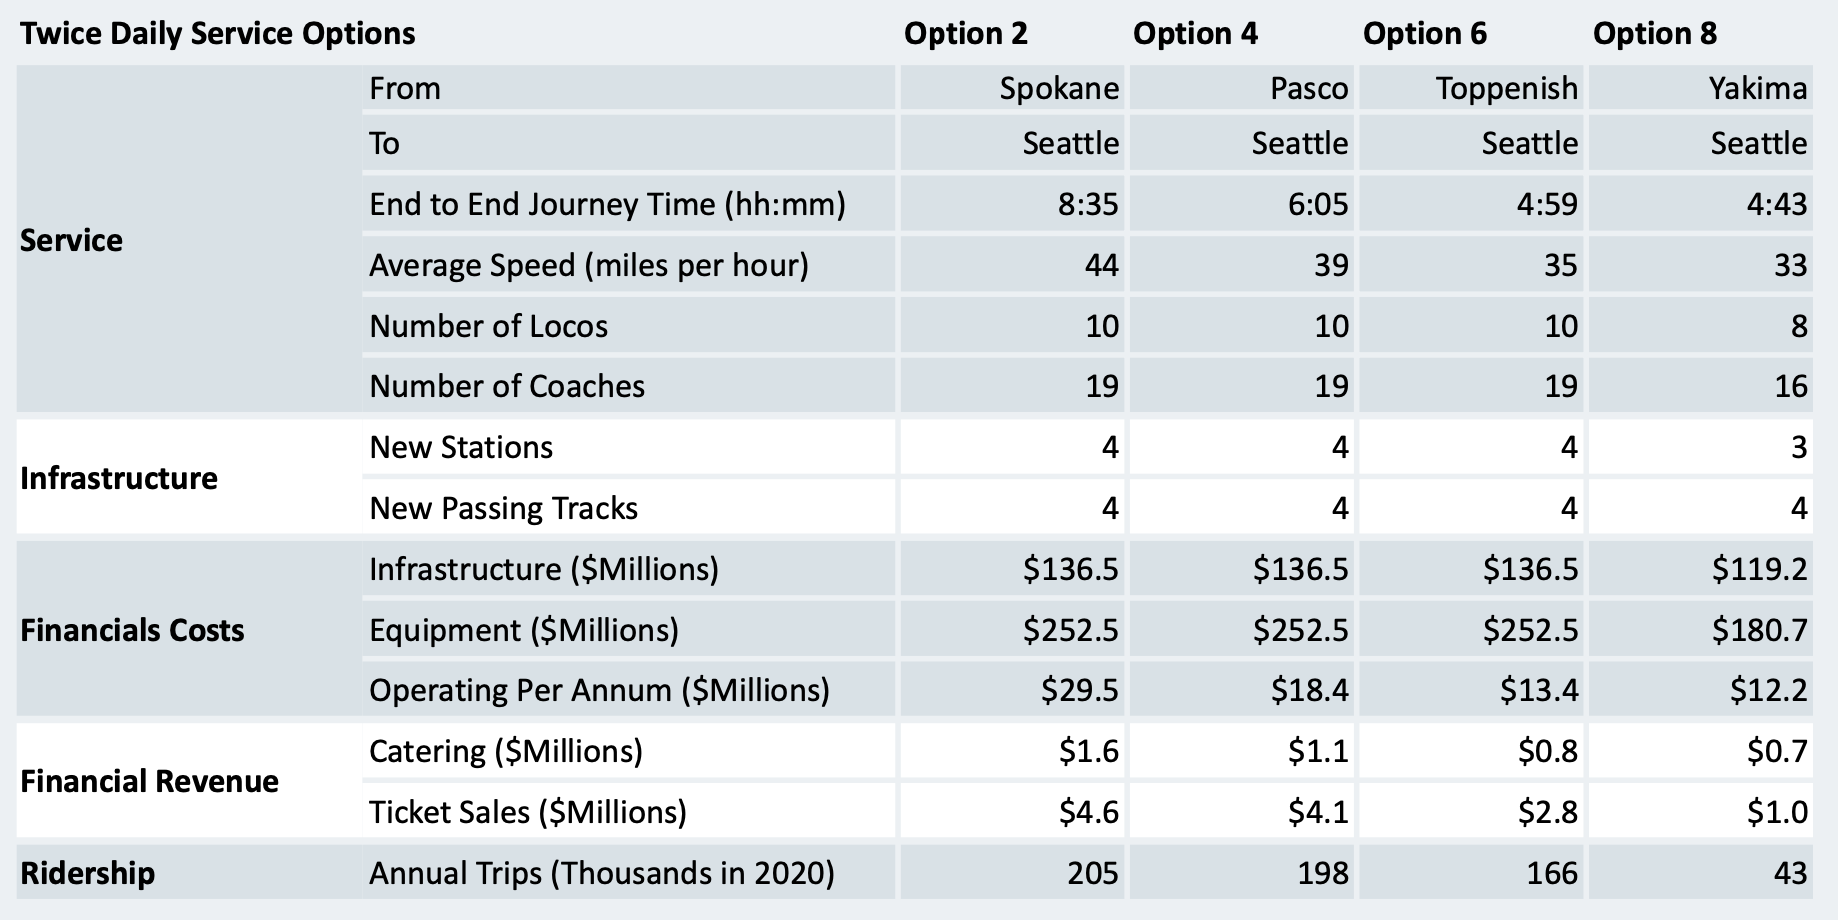This screenshot has height=920, width=1838.
Task: Click the New Passing Tracks row label
Action: [x=503, y=508]
